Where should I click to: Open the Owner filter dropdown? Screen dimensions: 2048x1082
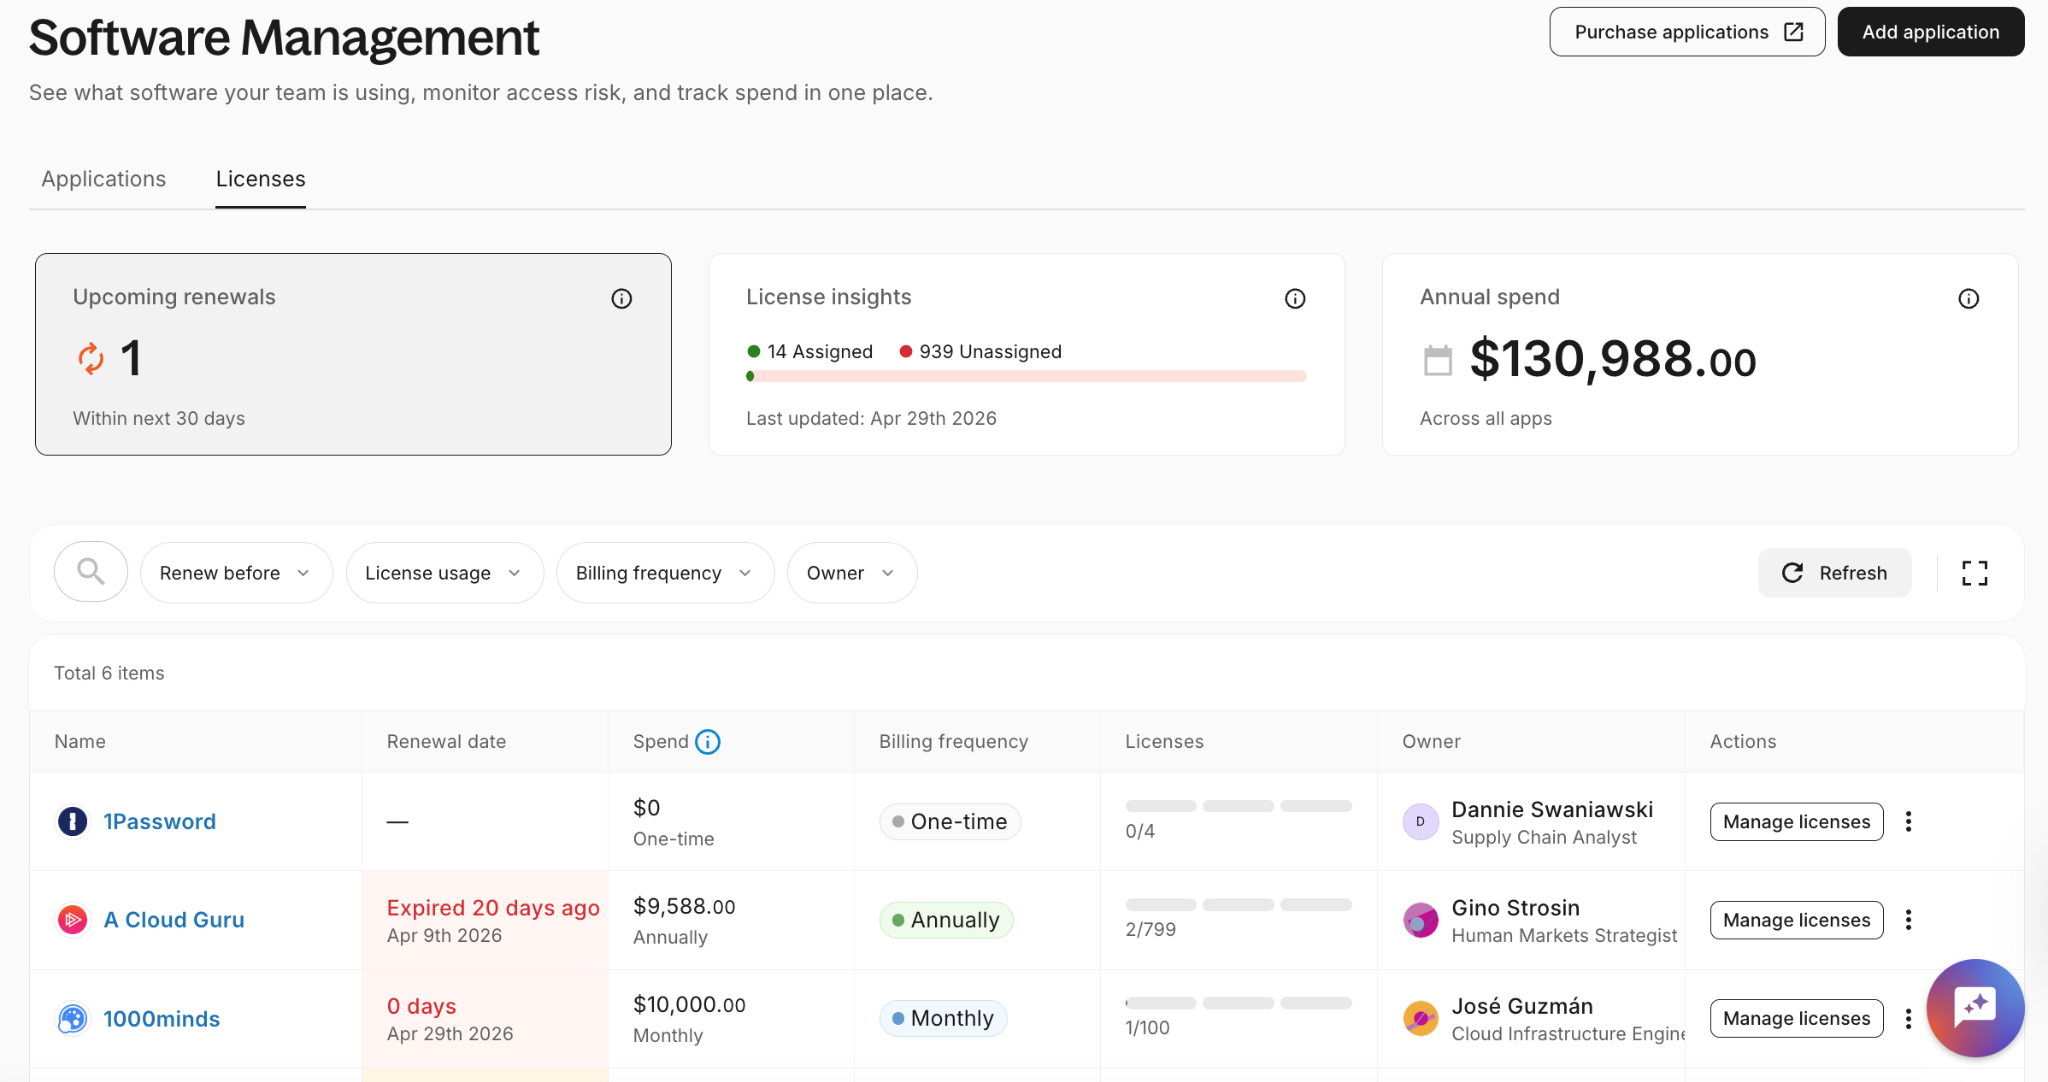pyautogui.click(x=851, y=573)
